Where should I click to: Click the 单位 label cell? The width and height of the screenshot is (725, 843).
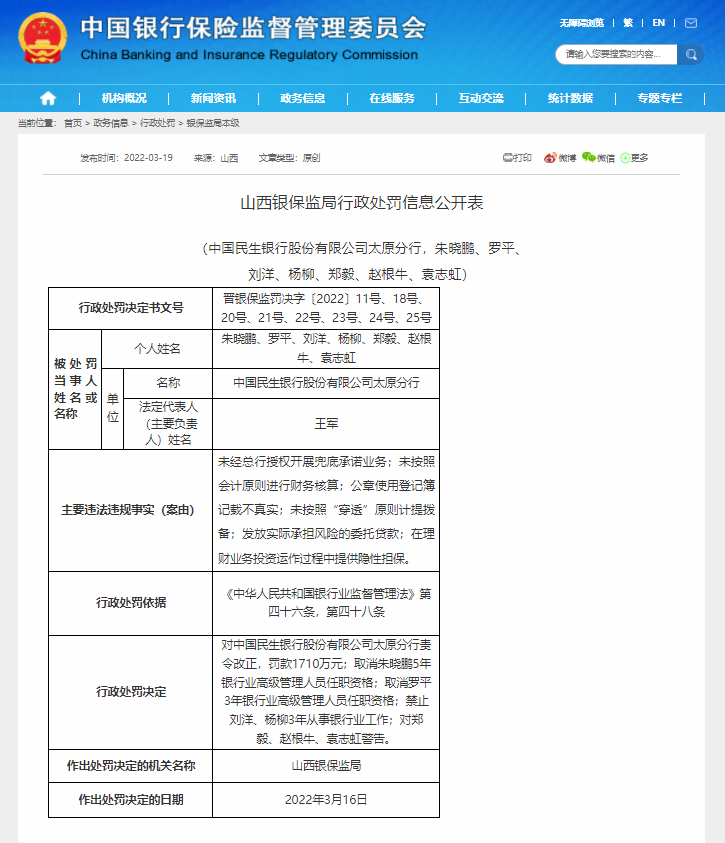coord(112,409)
